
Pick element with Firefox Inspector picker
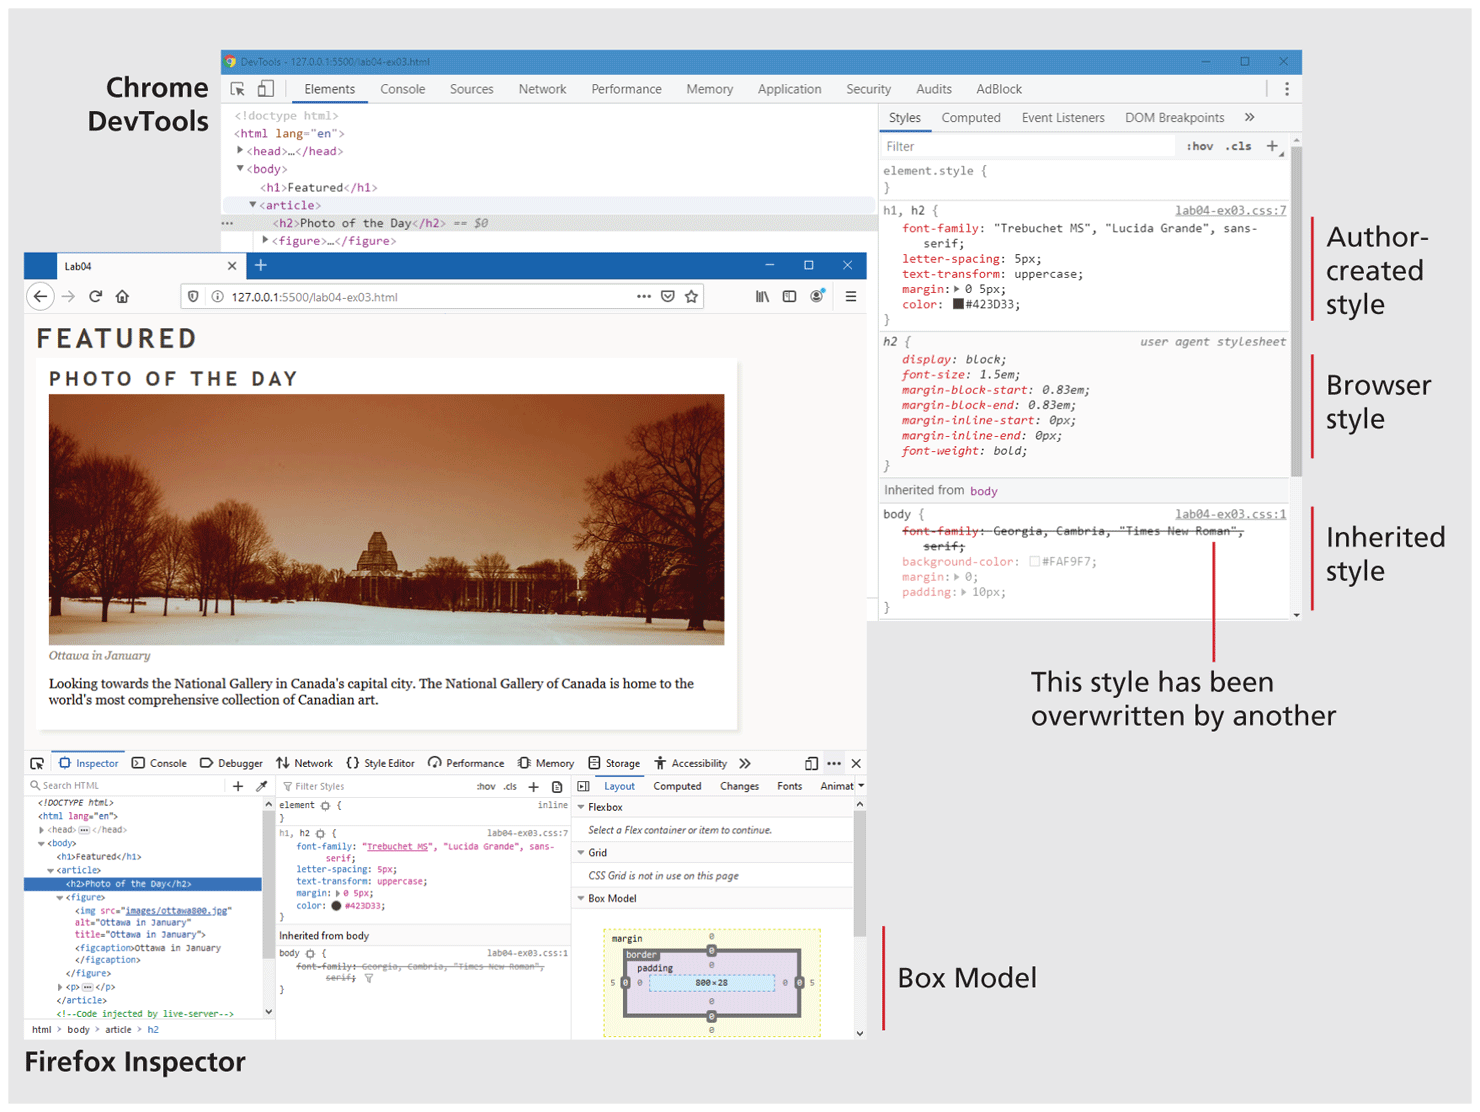37,764
